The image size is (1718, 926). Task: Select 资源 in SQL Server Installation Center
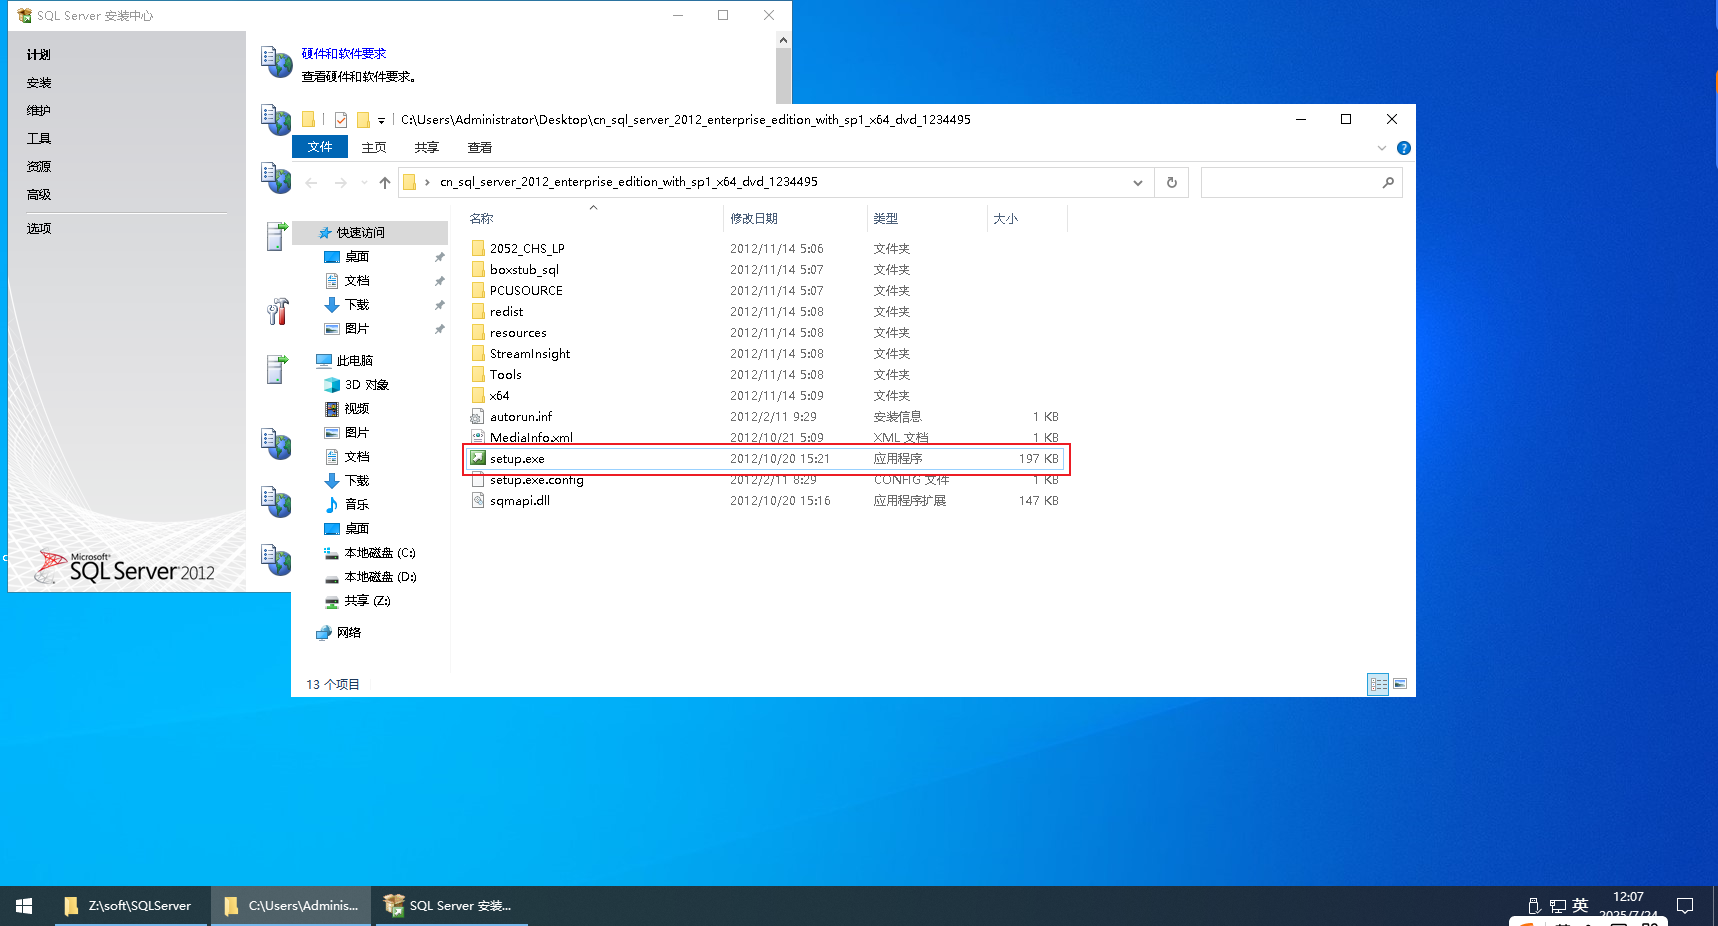39,167
